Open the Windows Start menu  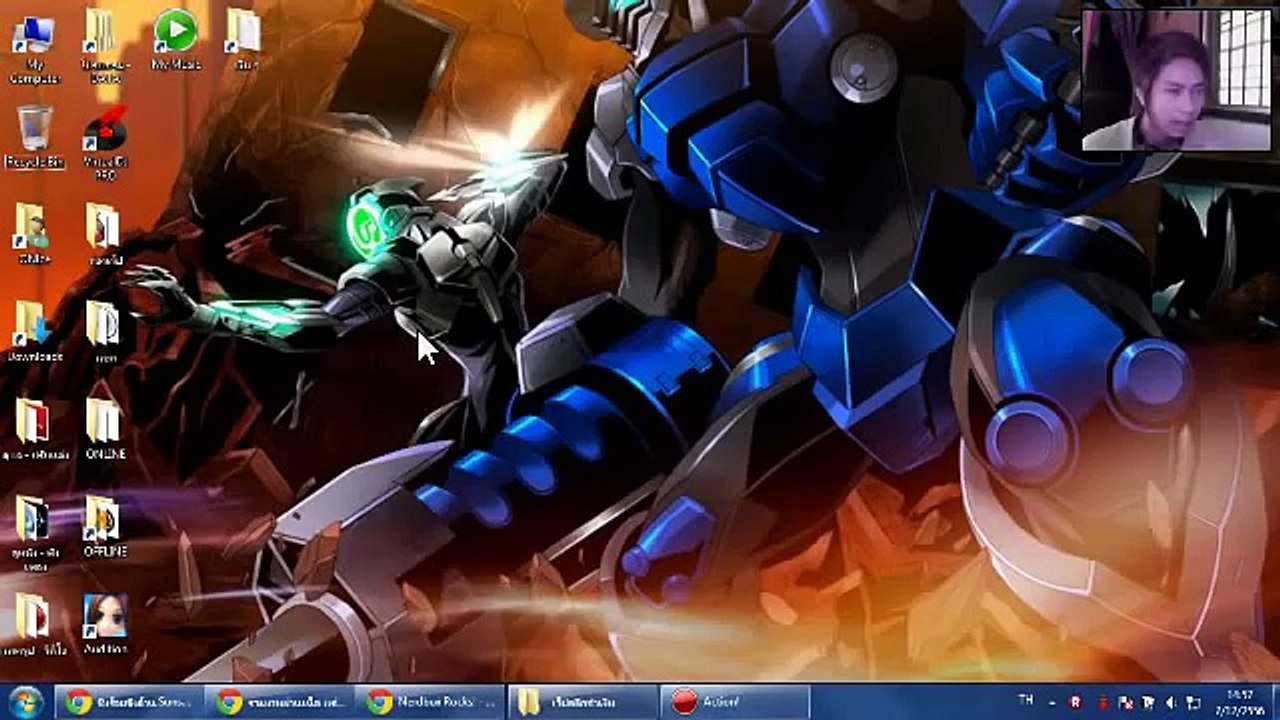coord(25,702)
